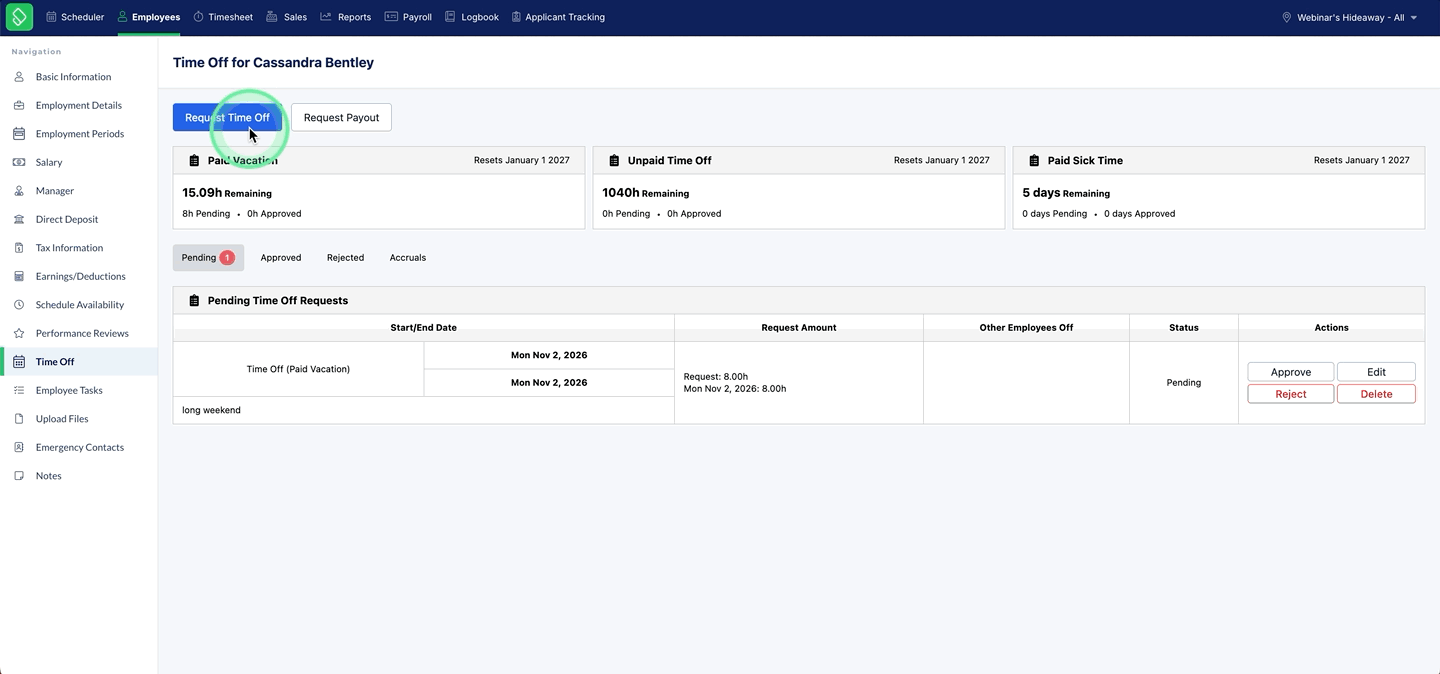Click the Logbook icon
The image size is (1440, 674).
click(x=450, y=17)
